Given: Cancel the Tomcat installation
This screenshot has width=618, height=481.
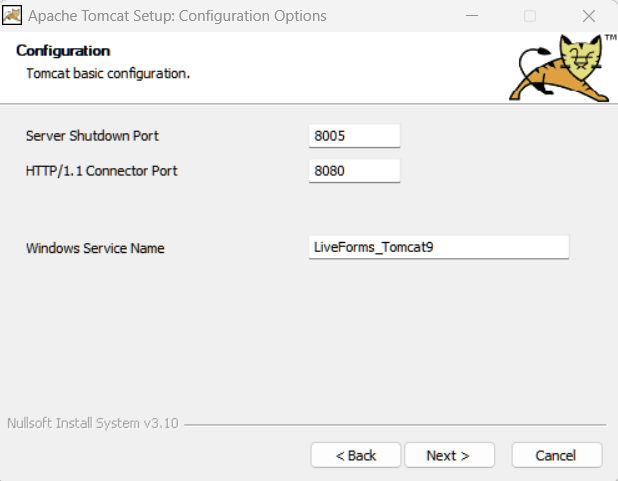Looking at the screenshot, I should [556, 455].
